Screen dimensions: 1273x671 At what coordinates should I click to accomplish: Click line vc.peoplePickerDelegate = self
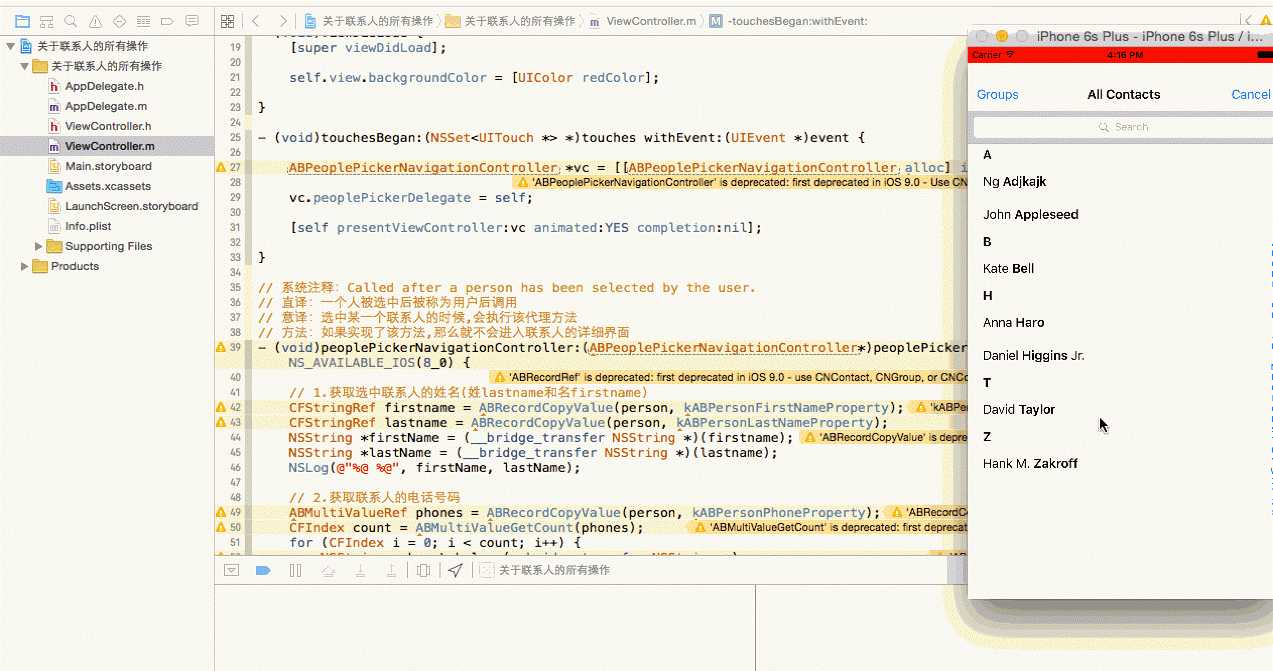click(411, 198)
